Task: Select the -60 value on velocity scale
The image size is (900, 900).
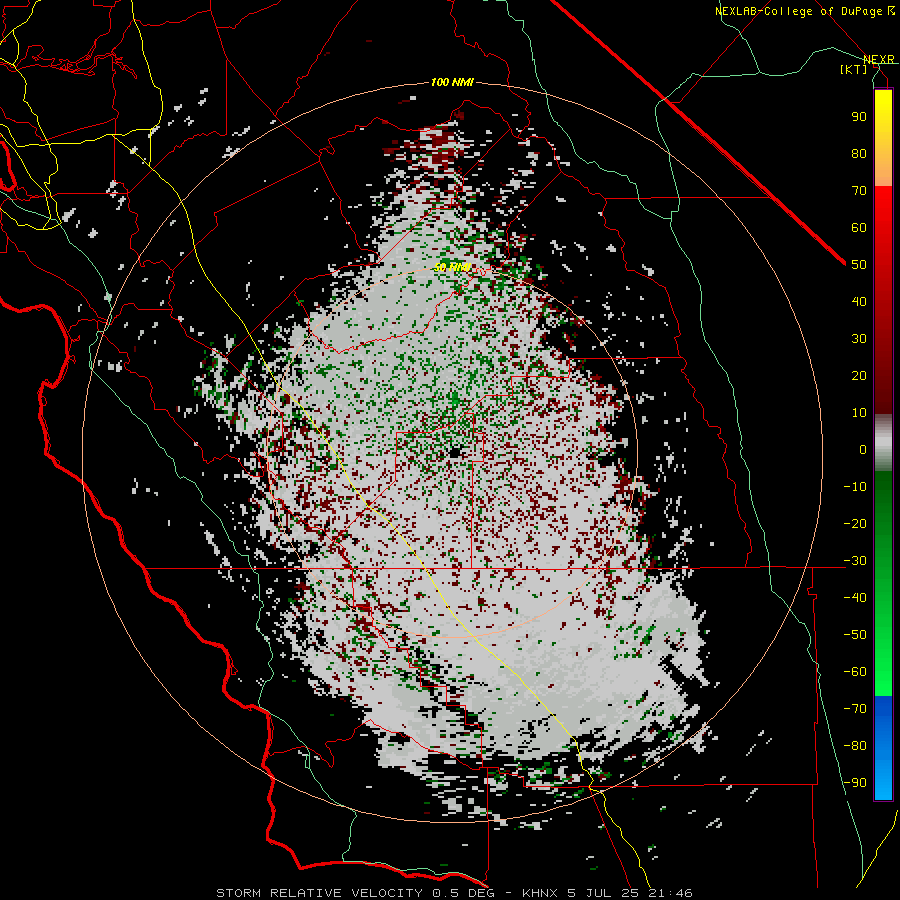Action: [x=855, y=672]
